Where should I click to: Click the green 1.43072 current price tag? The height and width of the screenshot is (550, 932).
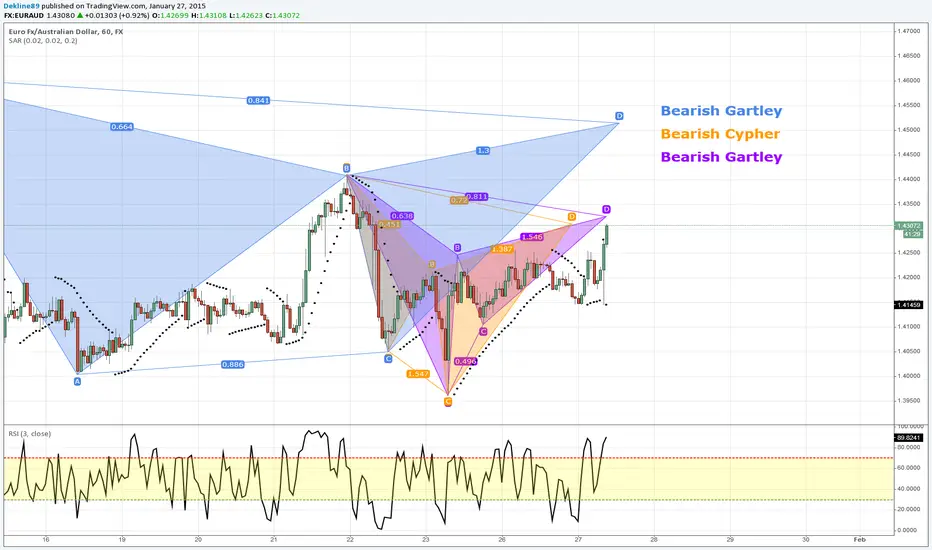pos(908,226)
